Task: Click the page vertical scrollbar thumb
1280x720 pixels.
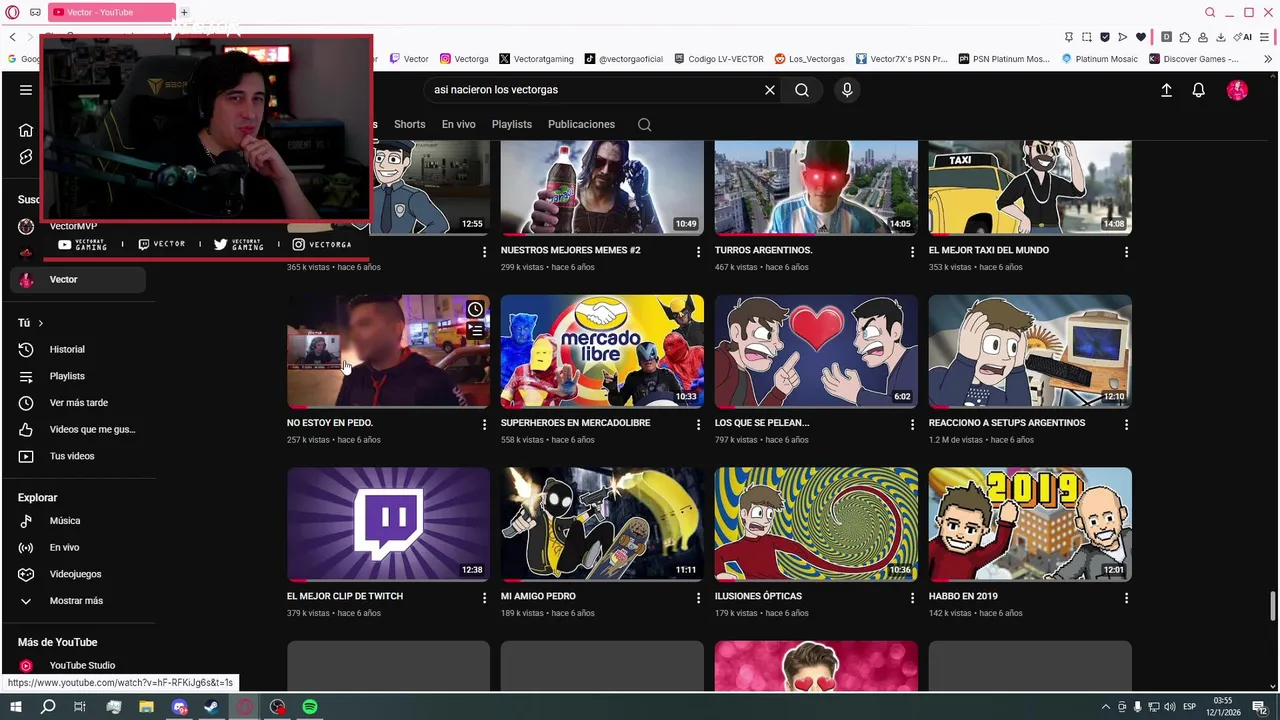Action: (1273, 605)
